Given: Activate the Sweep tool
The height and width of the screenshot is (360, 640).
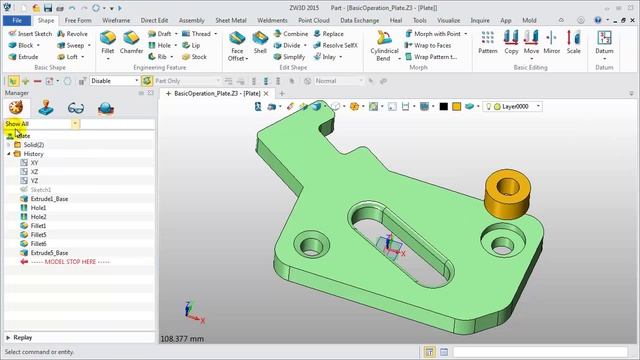Looking at the screenshot, I should [x=71, y=45].
